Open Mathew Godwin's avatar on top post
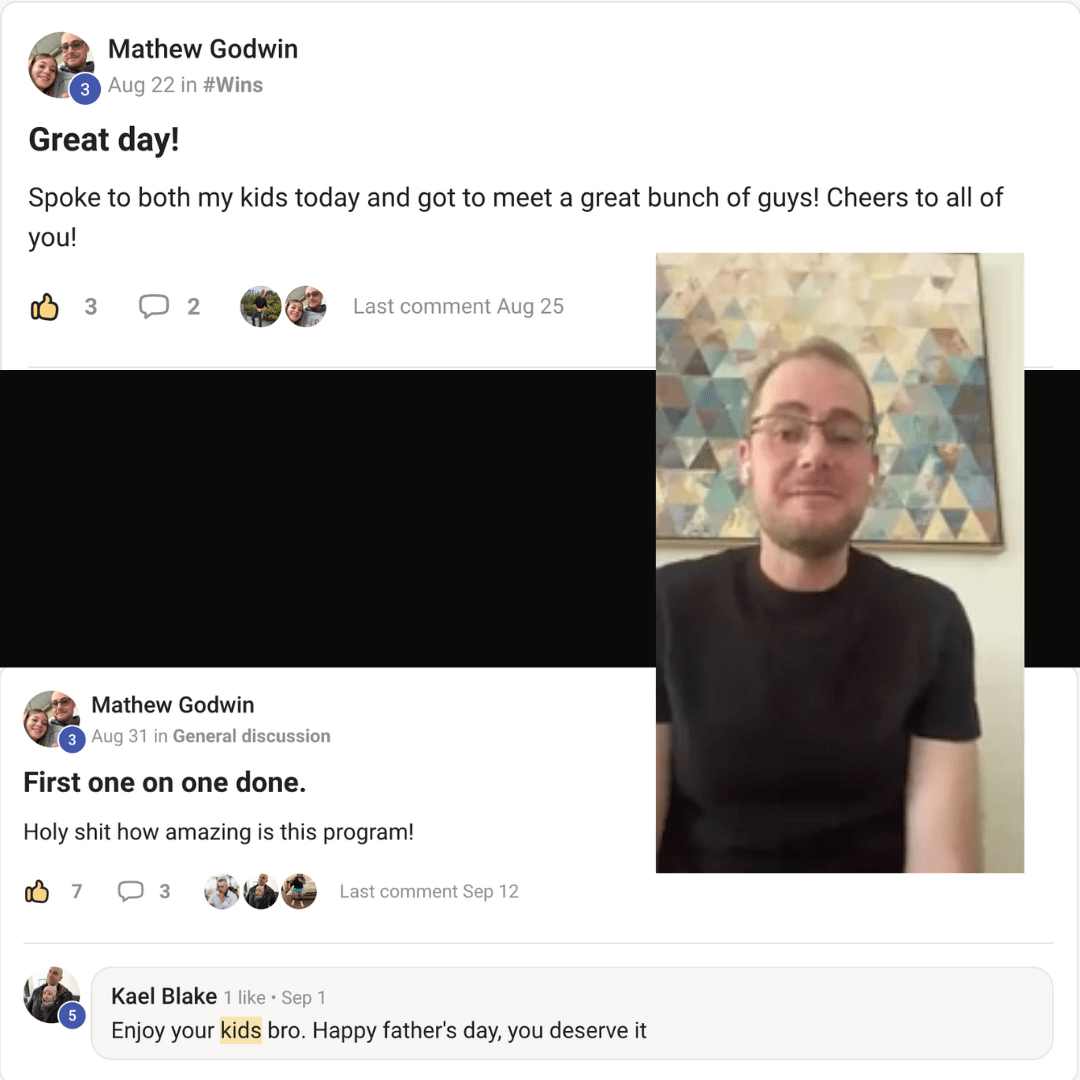This screenshot has height=1080, width=1080. [x=61, y=65]
